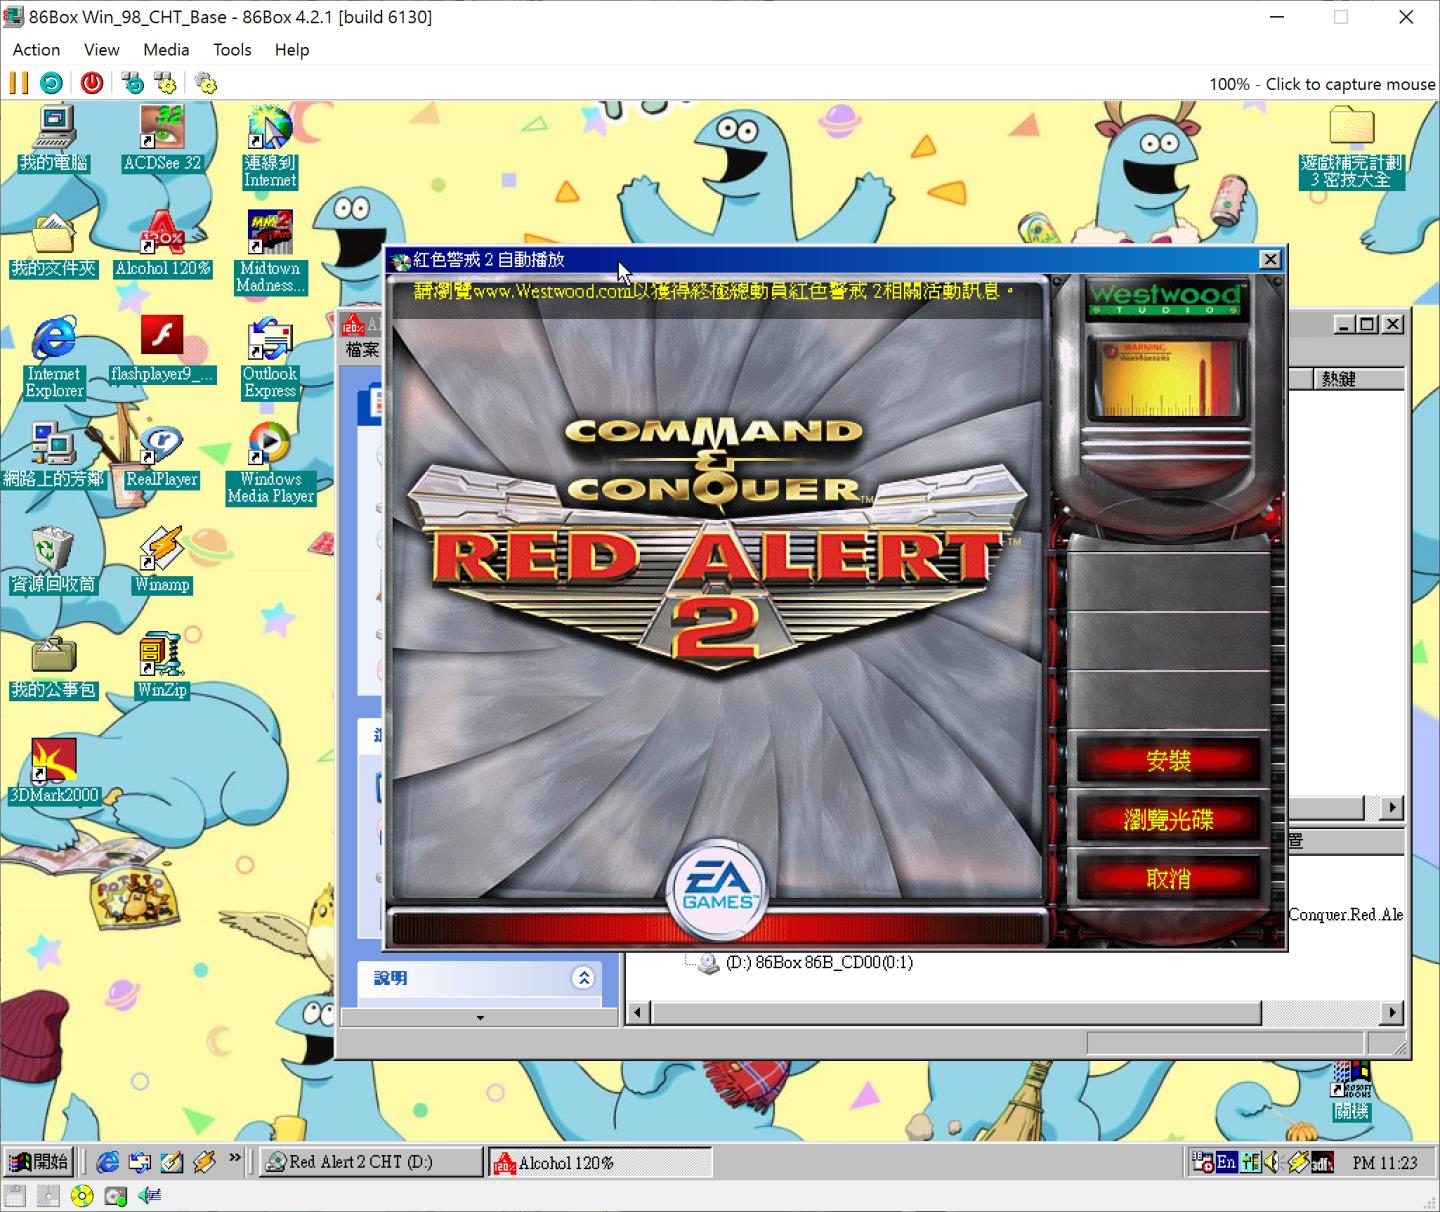Click the 安裝 install button
1440x1212 pixels.
(1168, 761)
